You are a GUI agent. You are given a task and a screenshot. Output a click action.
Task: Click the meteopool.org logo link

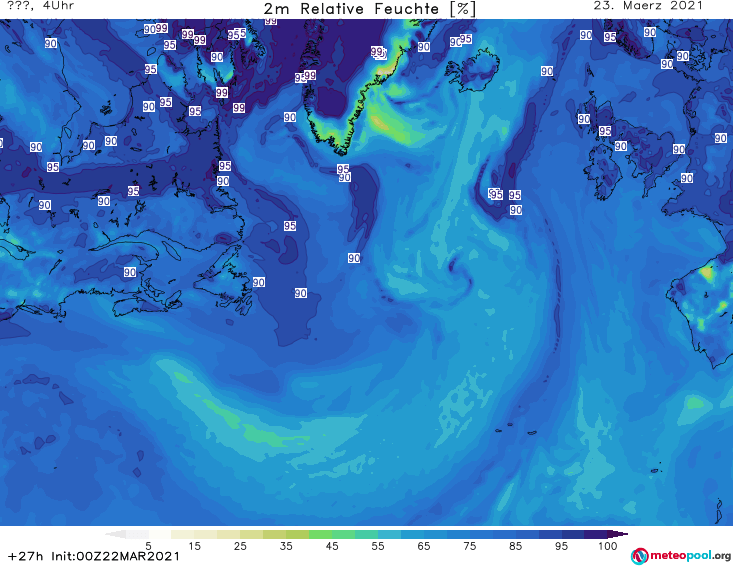click(681, 556)
